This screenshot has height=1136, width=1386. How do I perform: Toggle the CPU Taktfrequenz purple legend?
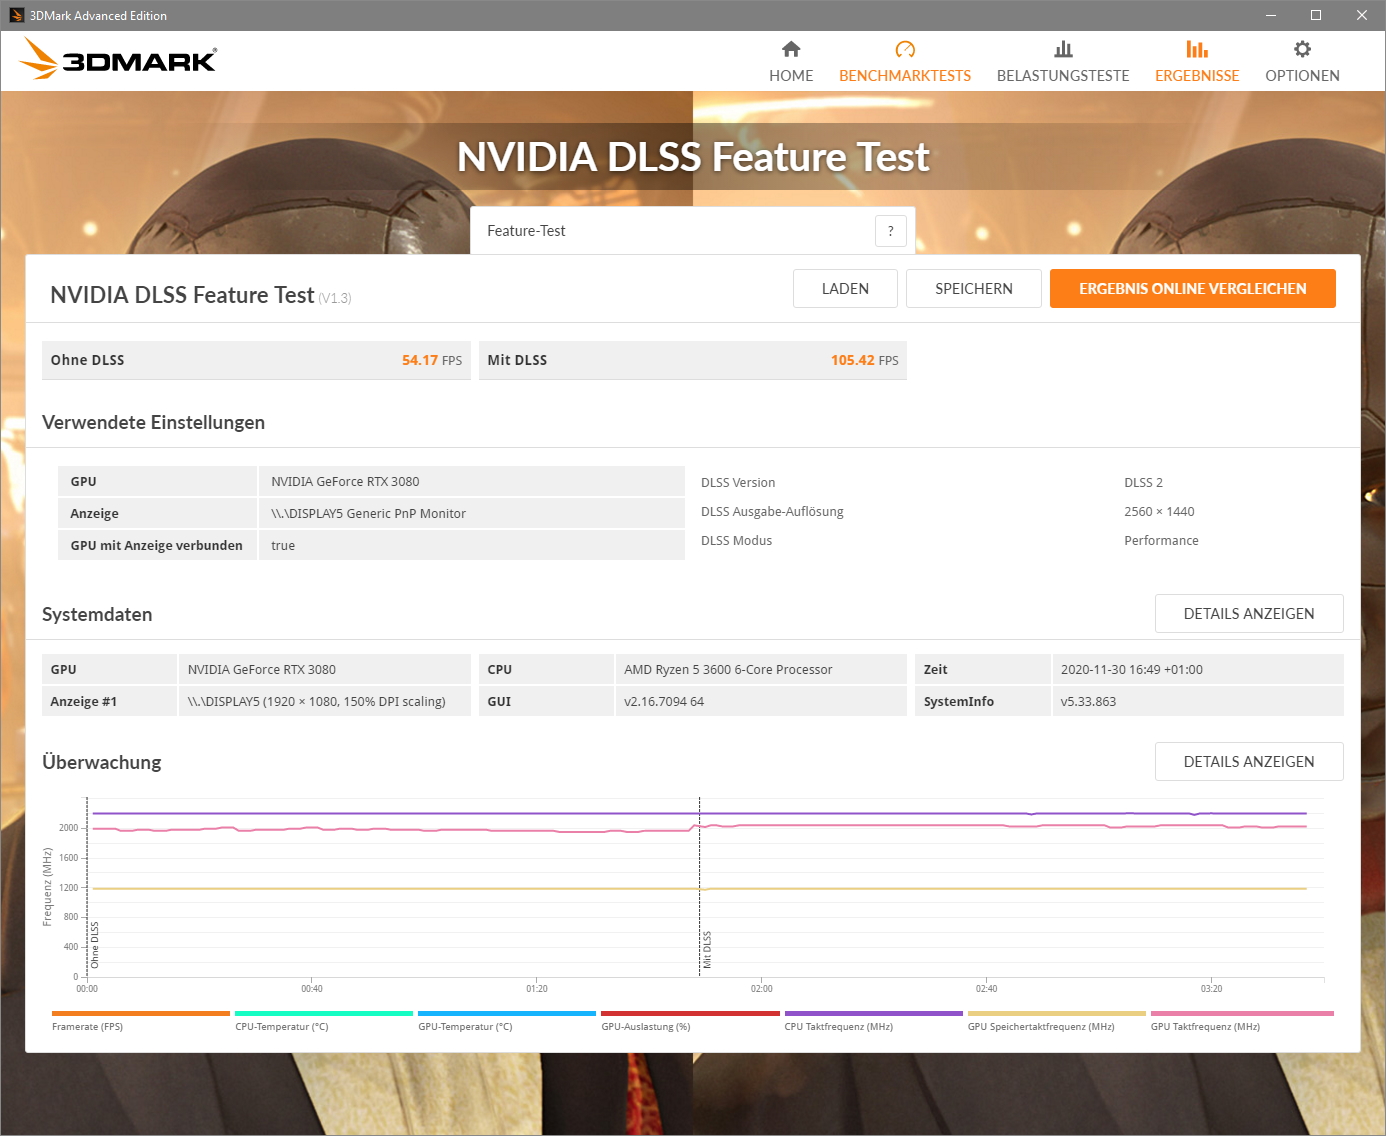(x=873, y=1013)
